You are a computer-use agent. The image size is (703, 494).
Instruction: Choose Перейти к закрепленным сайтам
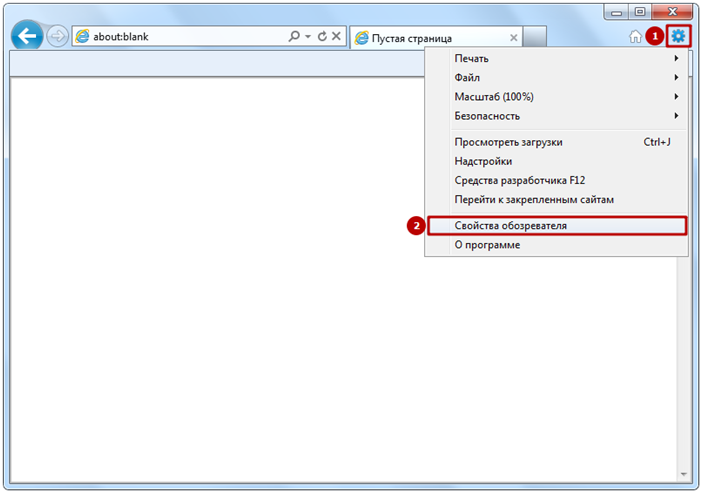[533, 199]
